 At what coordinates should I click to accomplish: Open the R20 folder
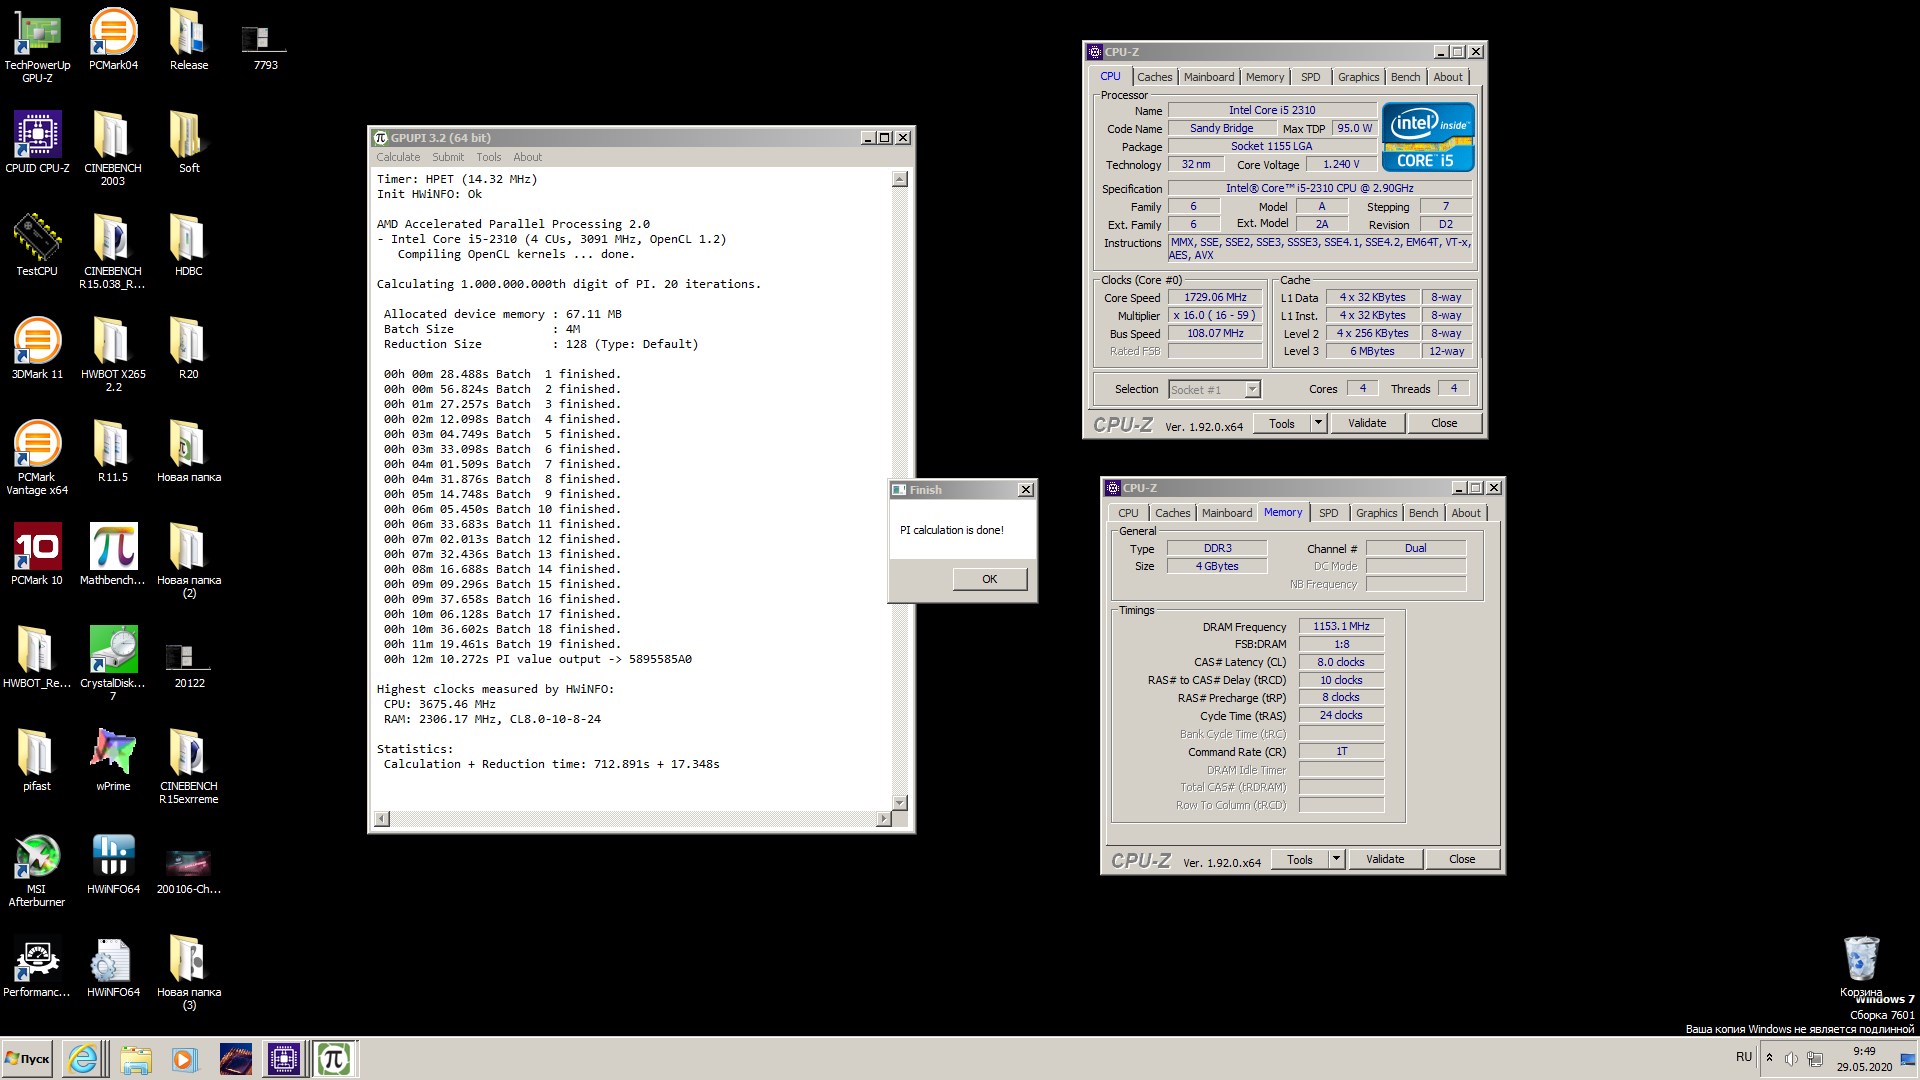point(189,348)
